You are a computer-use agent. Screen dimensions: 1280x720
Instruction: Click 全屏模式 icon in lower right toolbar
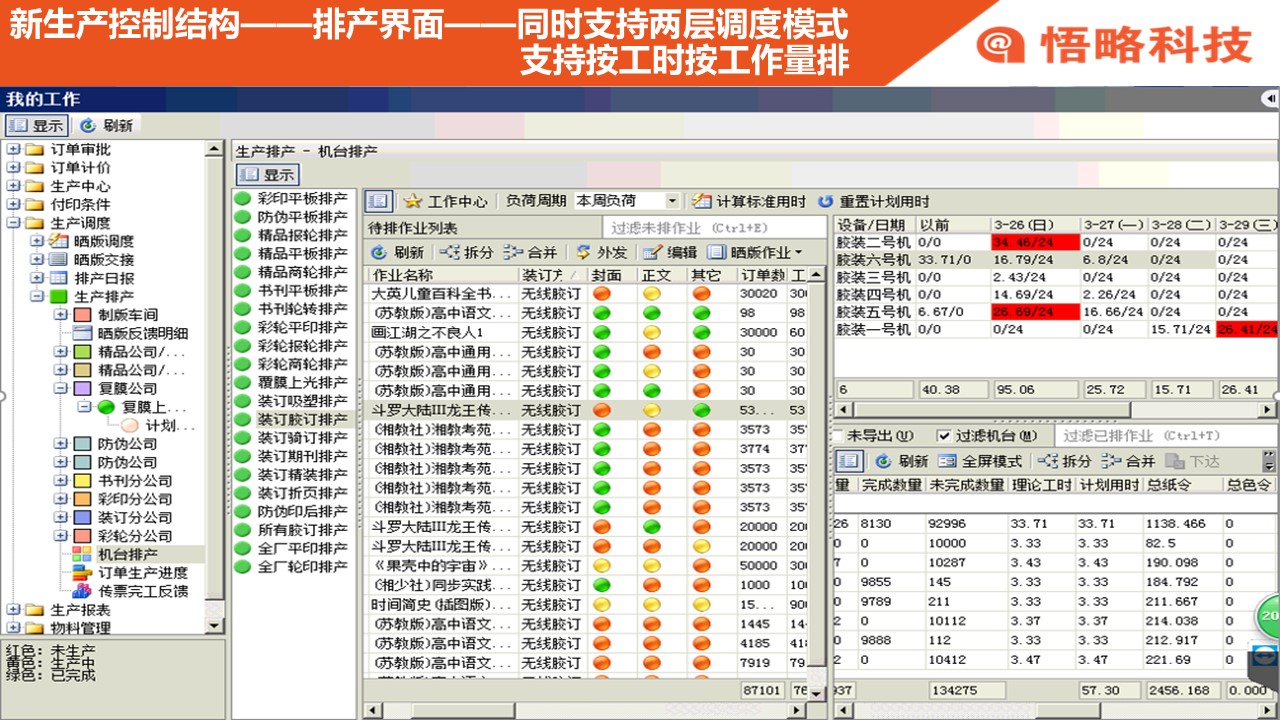point(946,461)
